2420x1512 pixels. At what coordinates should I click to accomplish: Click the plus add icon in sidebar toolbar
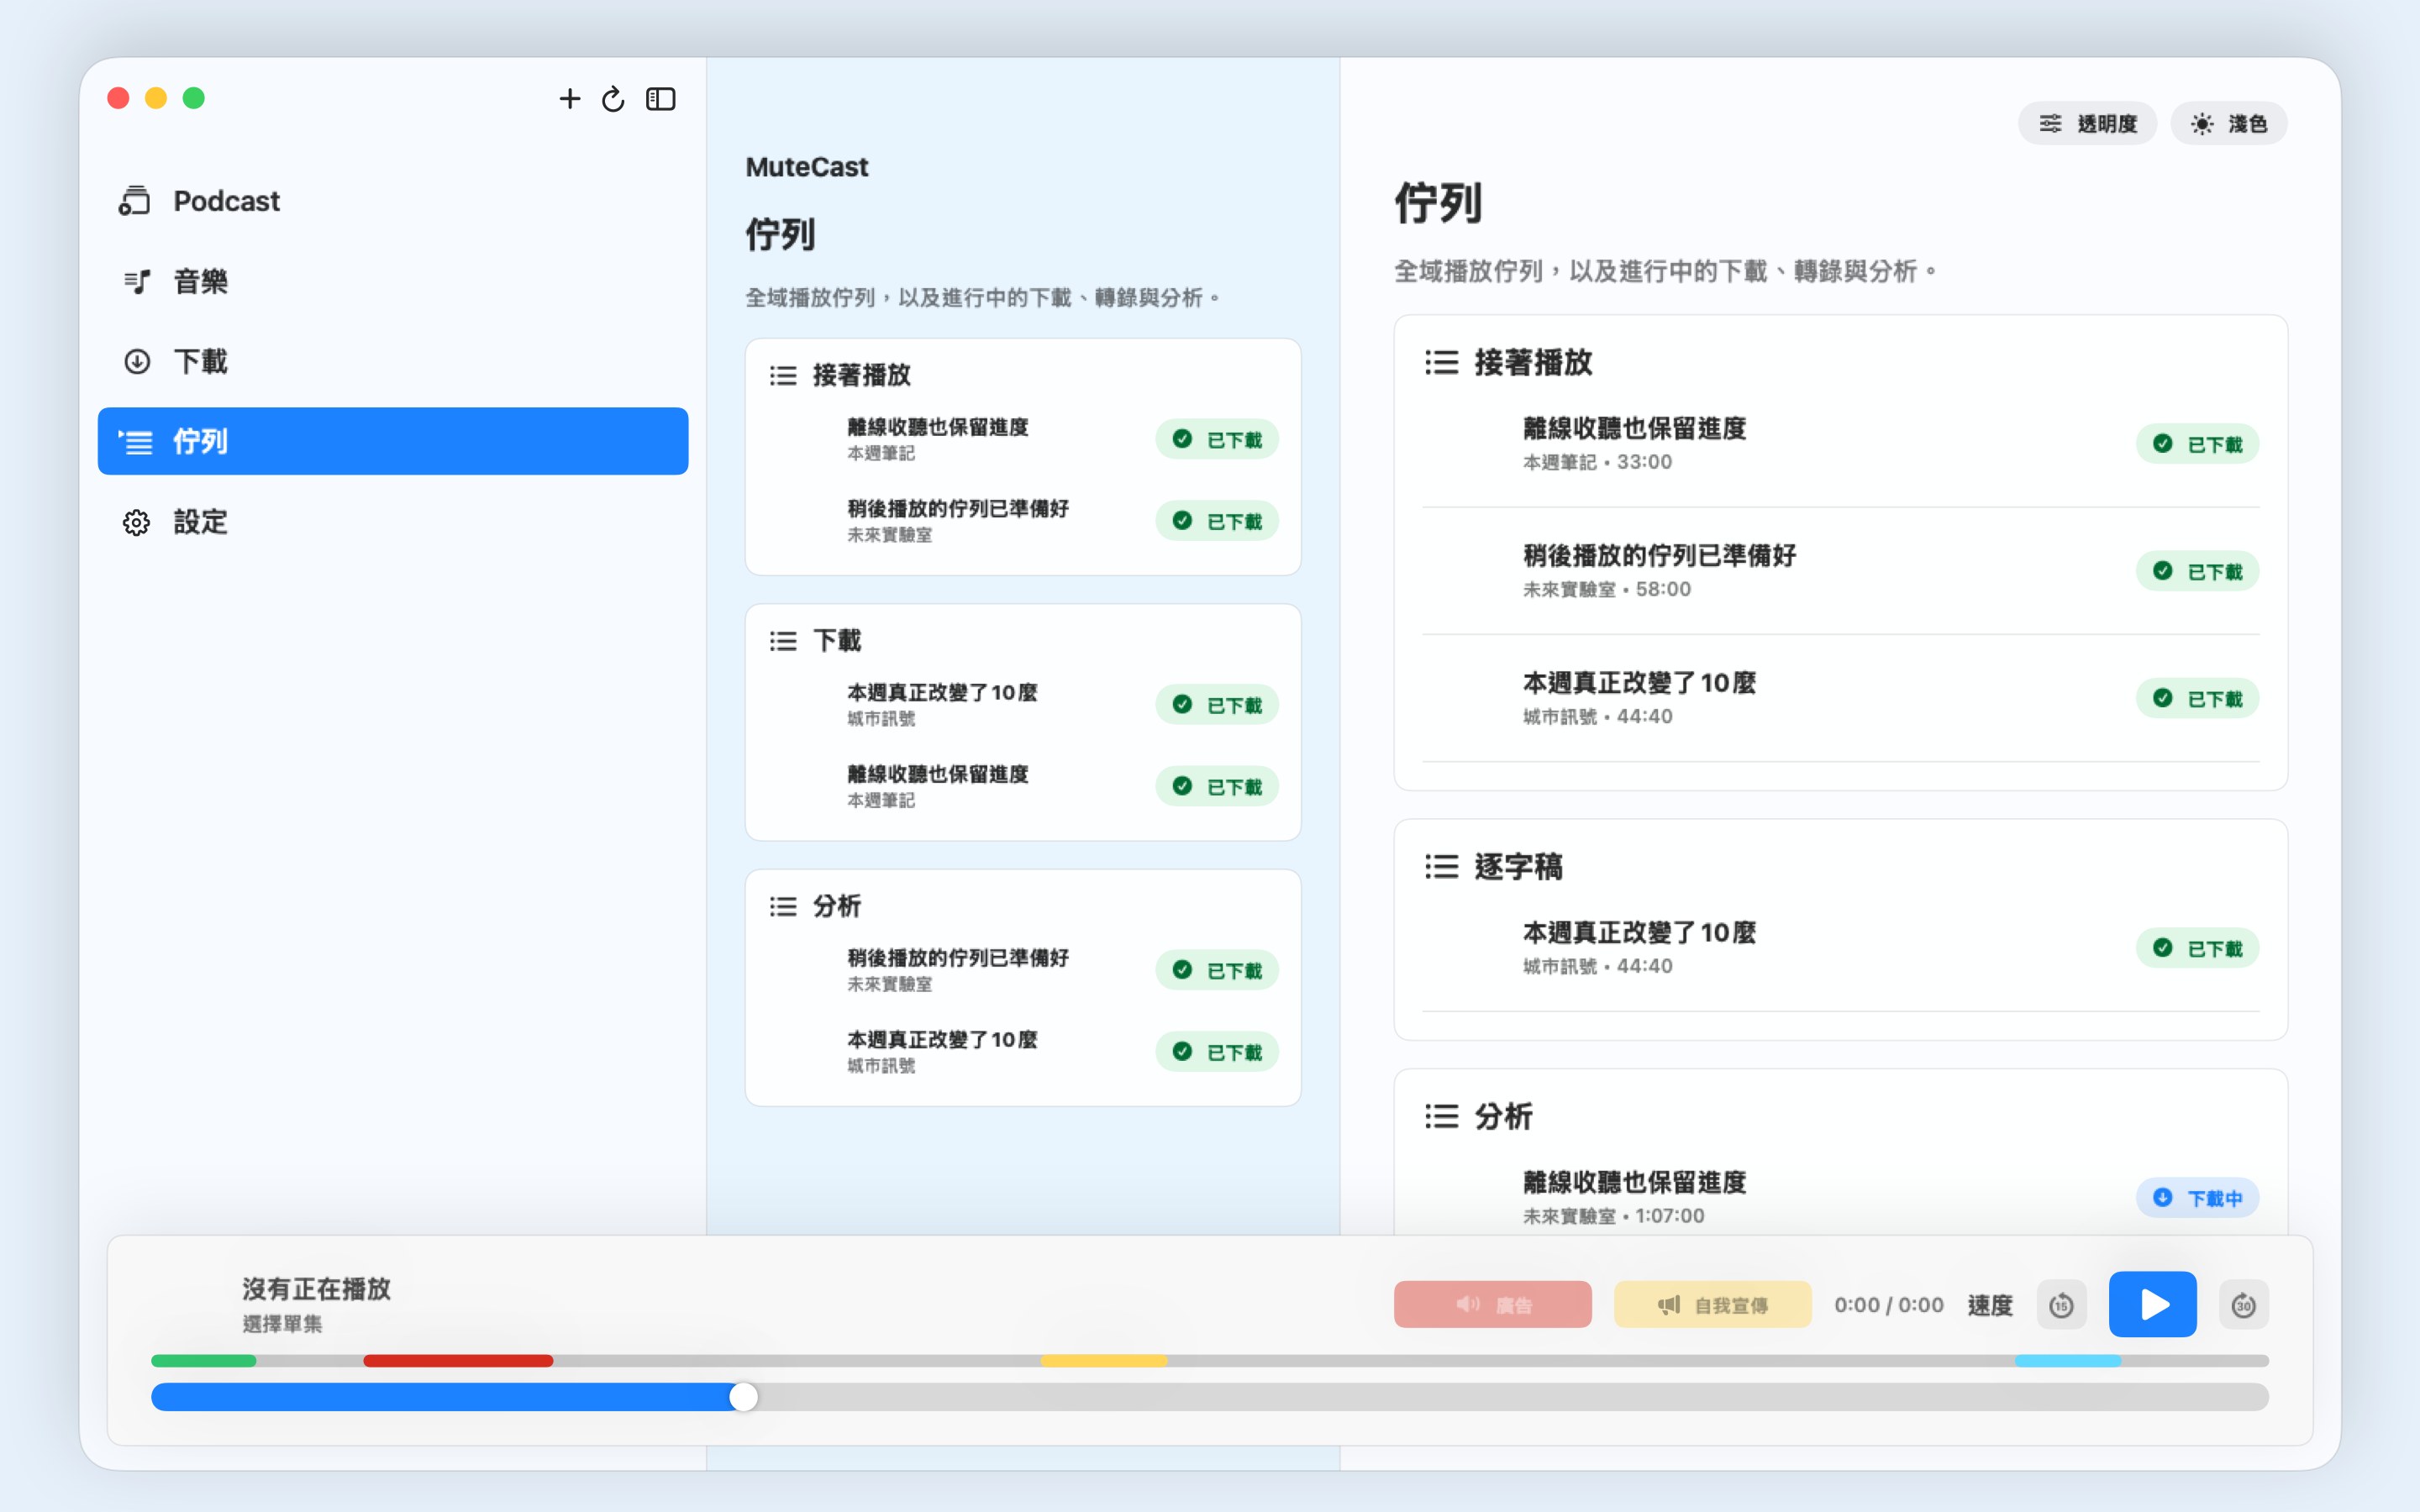[569, 99]
